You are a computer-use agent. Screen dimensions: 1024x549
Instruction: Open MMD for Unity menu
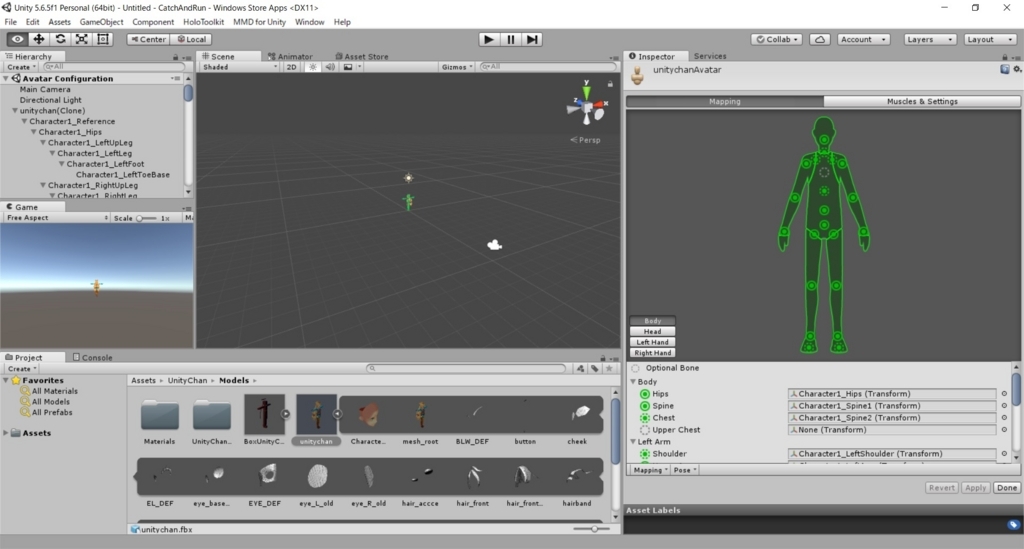259,22
